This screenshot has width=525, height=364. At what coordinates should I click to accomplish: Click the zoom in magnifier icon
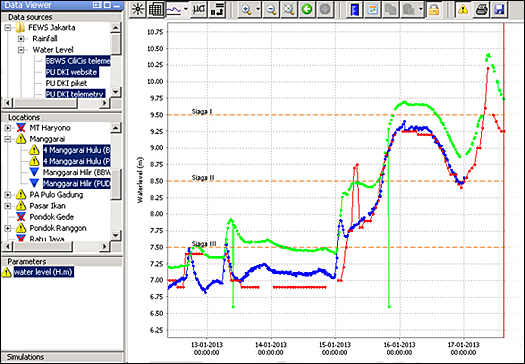(247, 9)
